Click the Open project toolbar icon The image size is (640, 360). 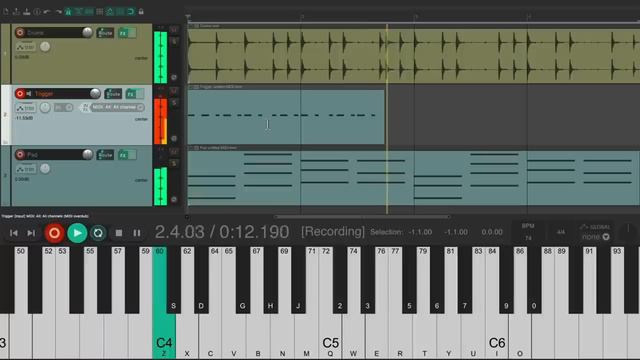16,12
